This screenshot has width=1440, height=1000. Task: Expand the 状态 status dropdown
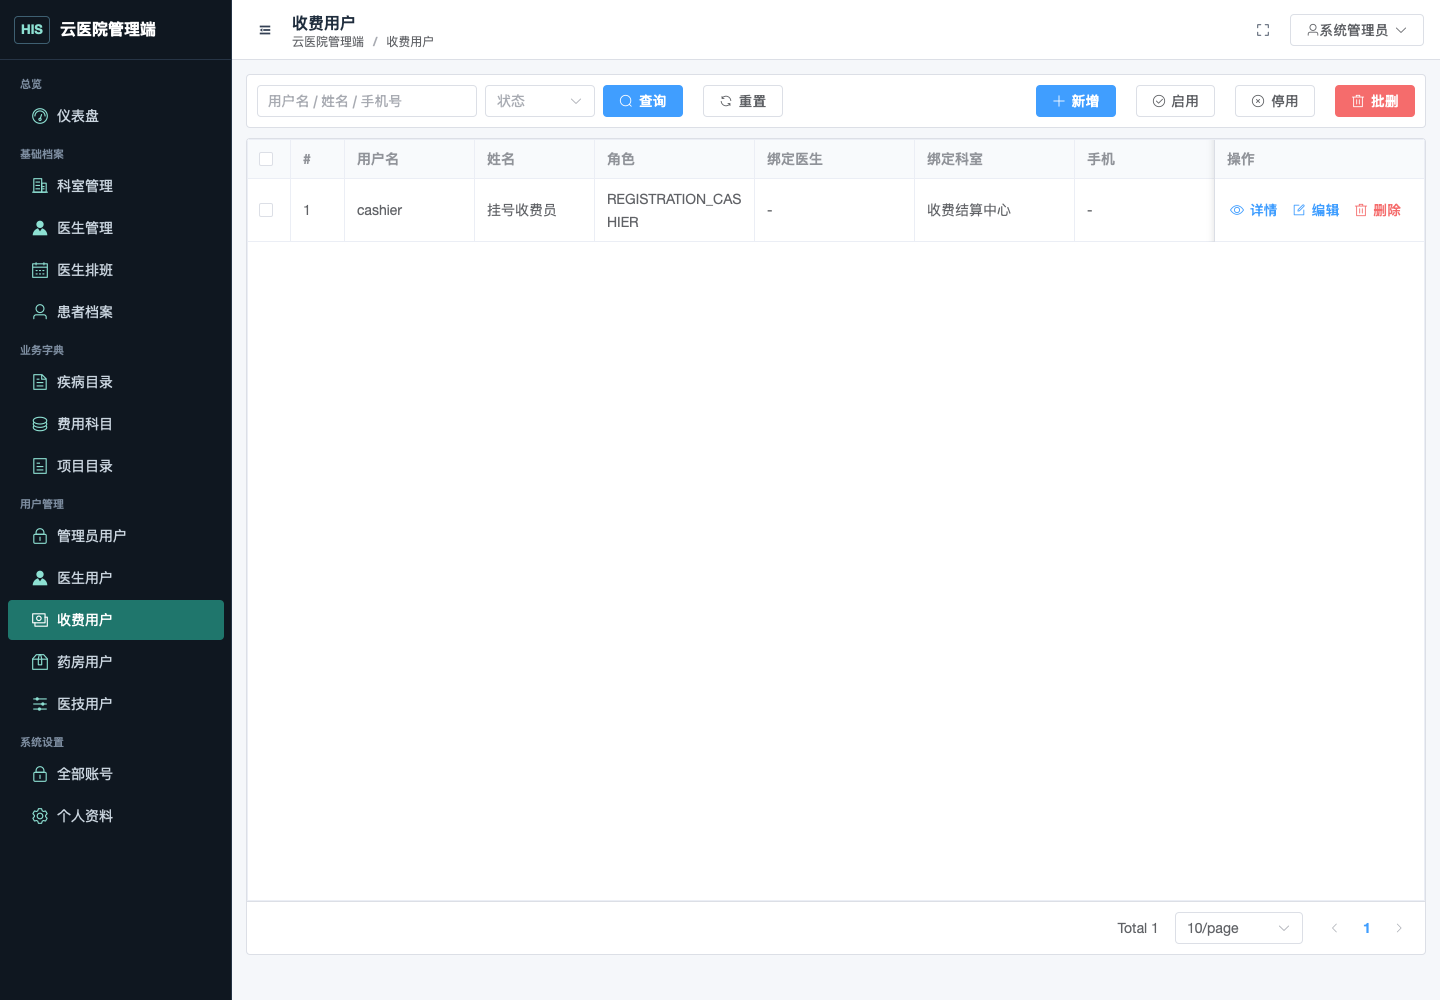(x=540, y=101)
